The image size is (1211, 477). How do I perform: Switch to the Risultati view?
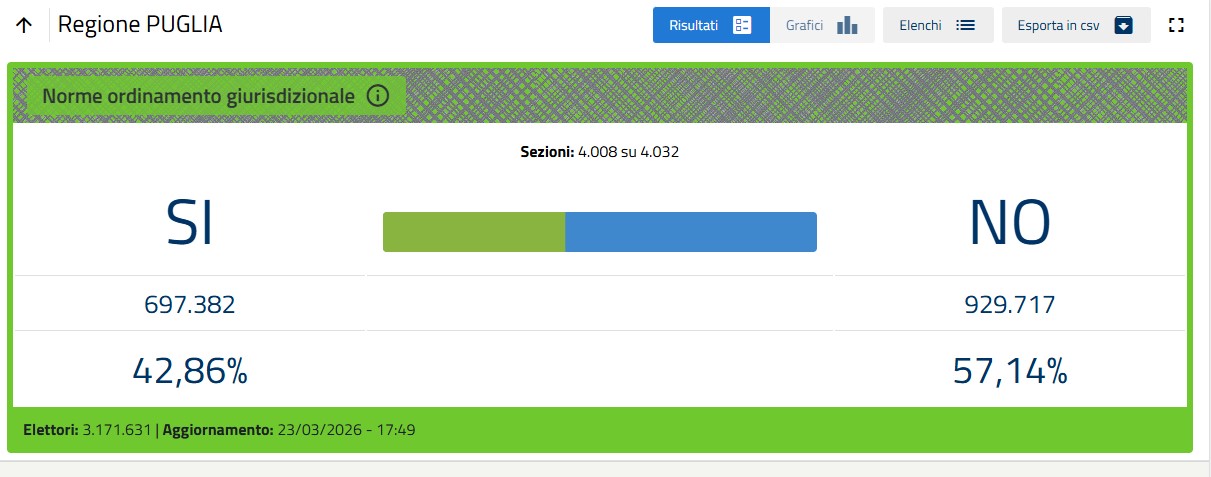click(710, 25)
